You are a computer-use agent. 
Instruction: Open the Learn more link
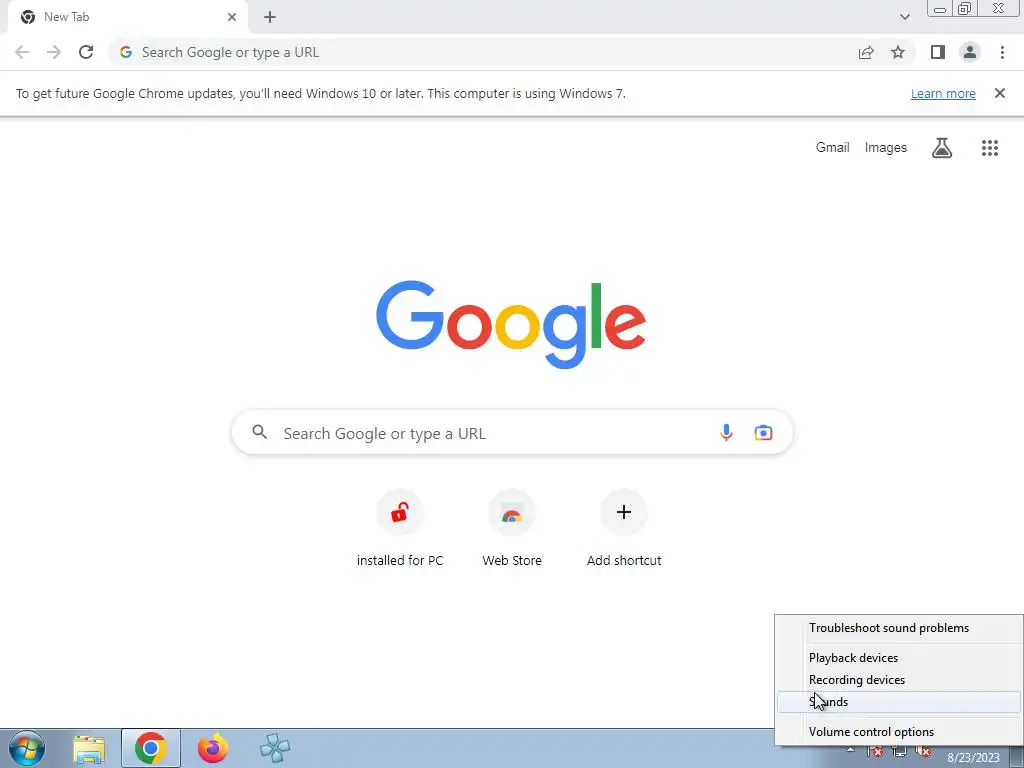tap(943, 93)
